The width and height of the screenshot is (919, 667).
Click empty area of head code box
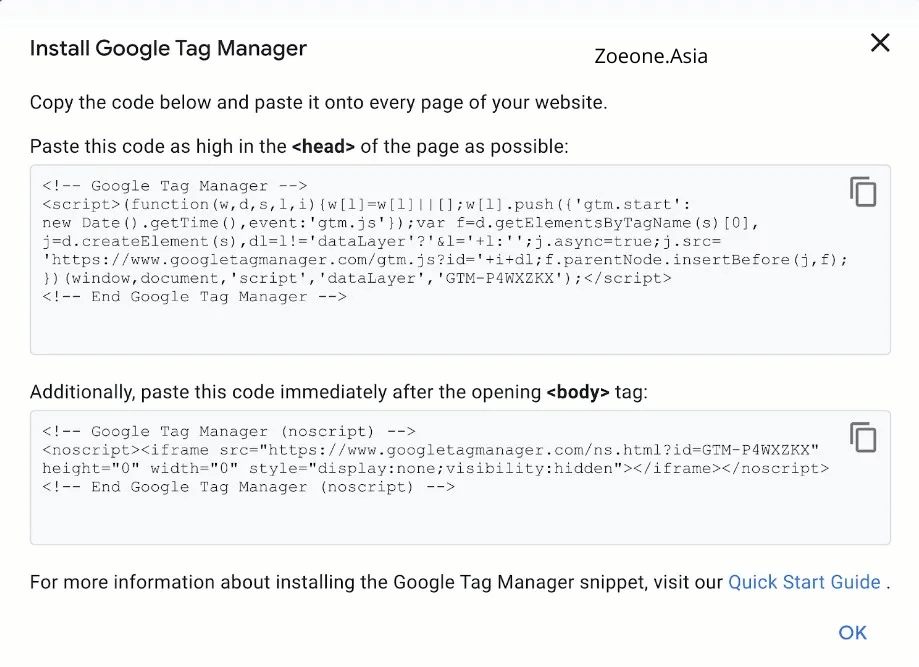pyautogui.click(x=460, y=329)
